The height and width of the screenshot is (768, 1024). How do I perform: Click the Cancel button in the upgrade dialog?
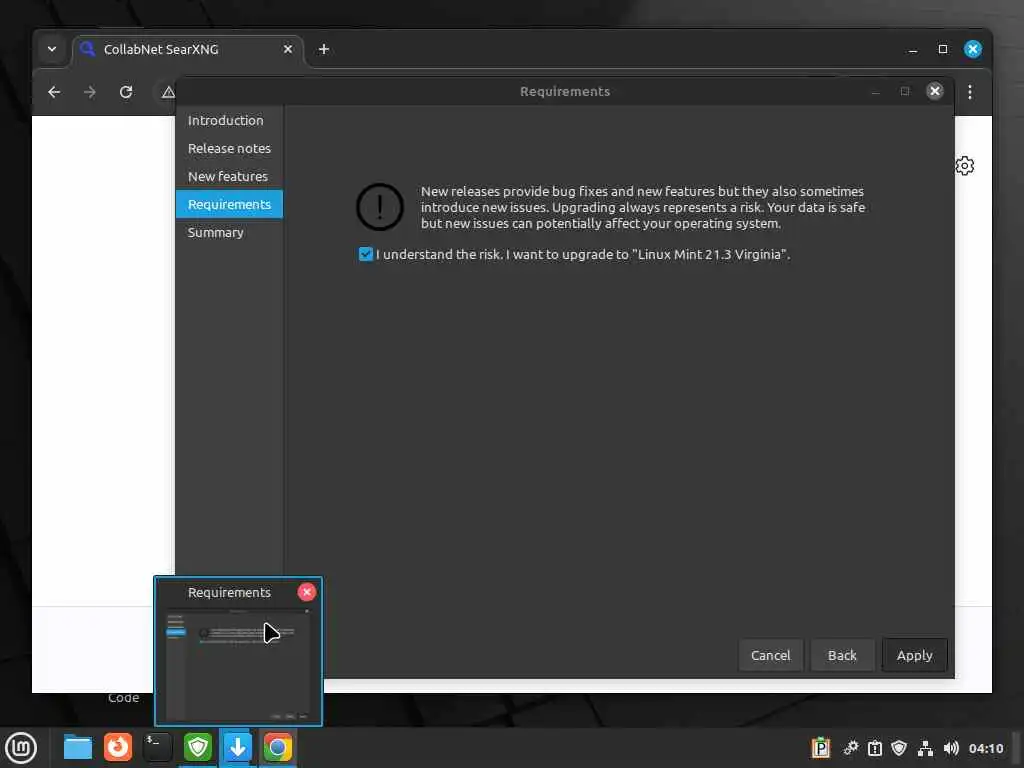[x=770, y=655]
